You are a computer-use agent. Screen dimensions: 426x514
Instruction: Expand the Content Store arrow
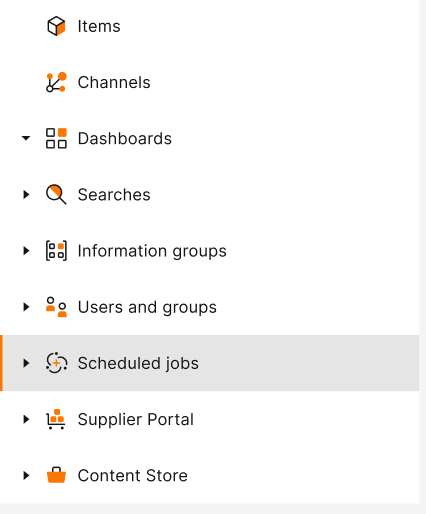pos(26,475)
